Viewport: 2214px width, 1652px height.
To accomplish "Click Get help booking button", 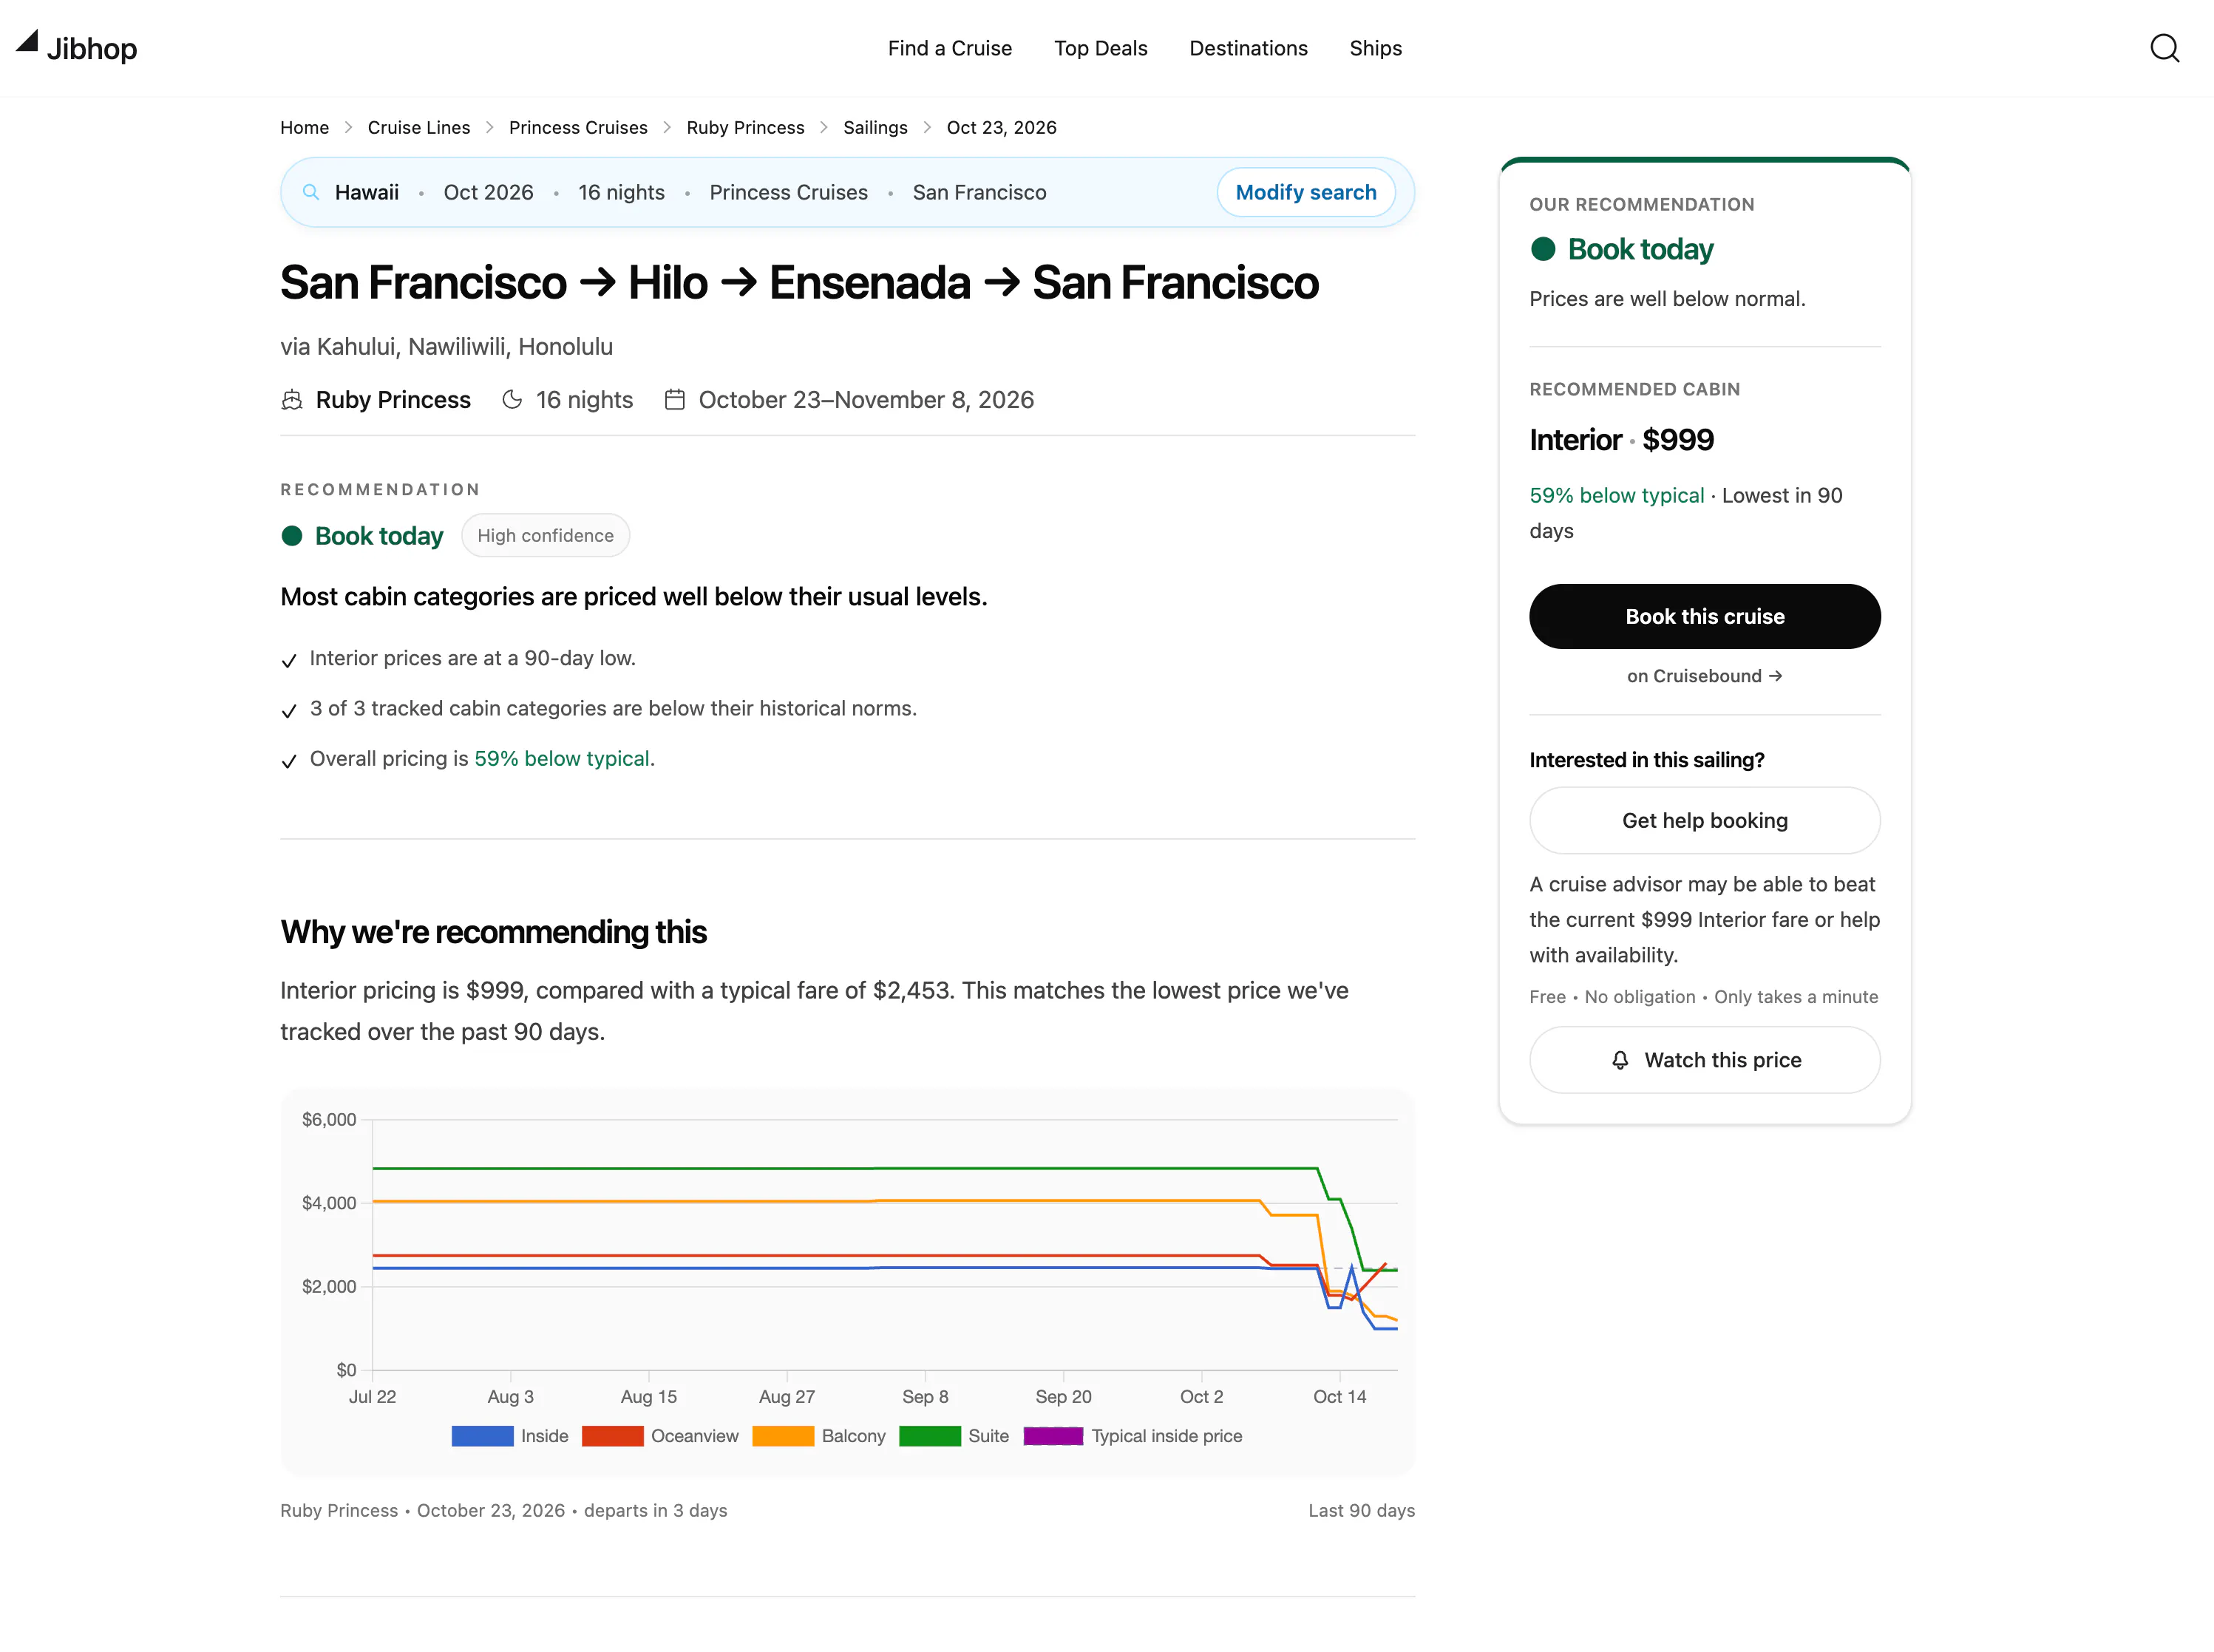I will [x=1704, y=820].
